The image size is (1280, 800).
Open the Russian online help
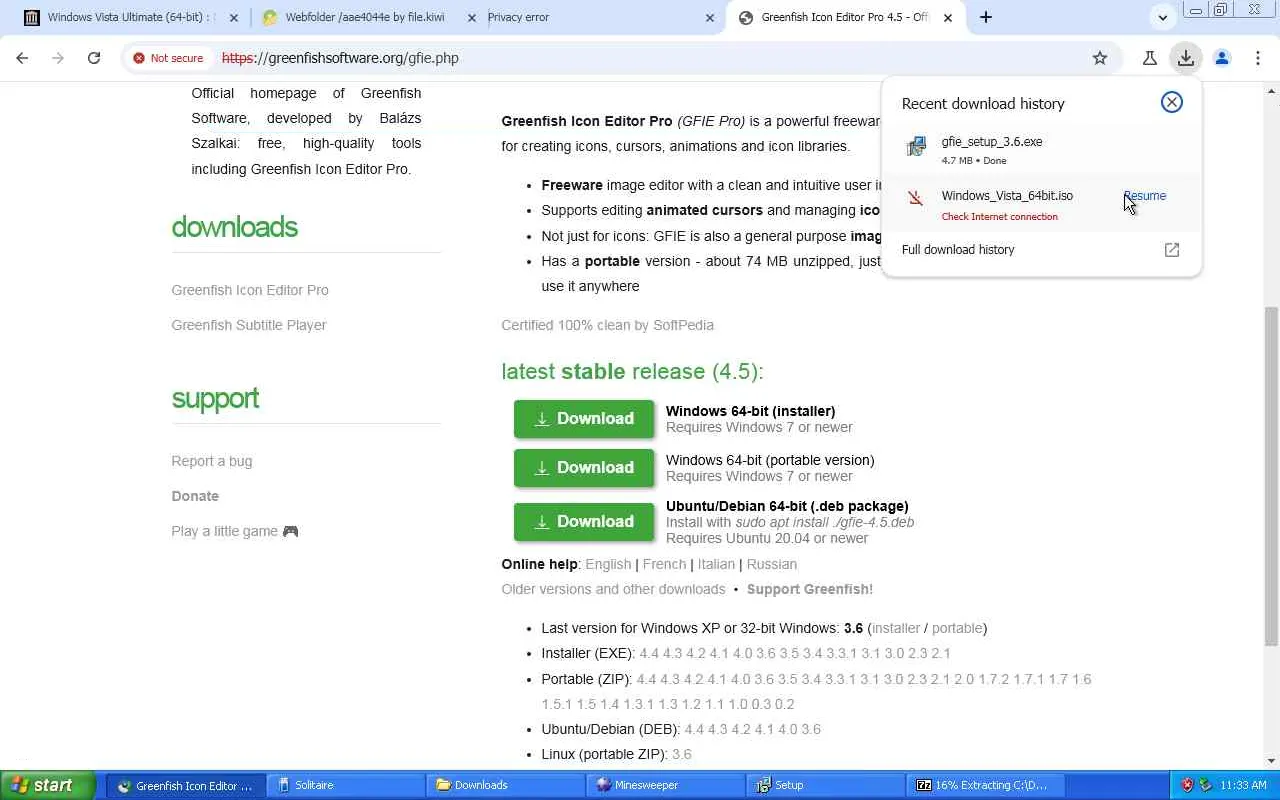772,564
